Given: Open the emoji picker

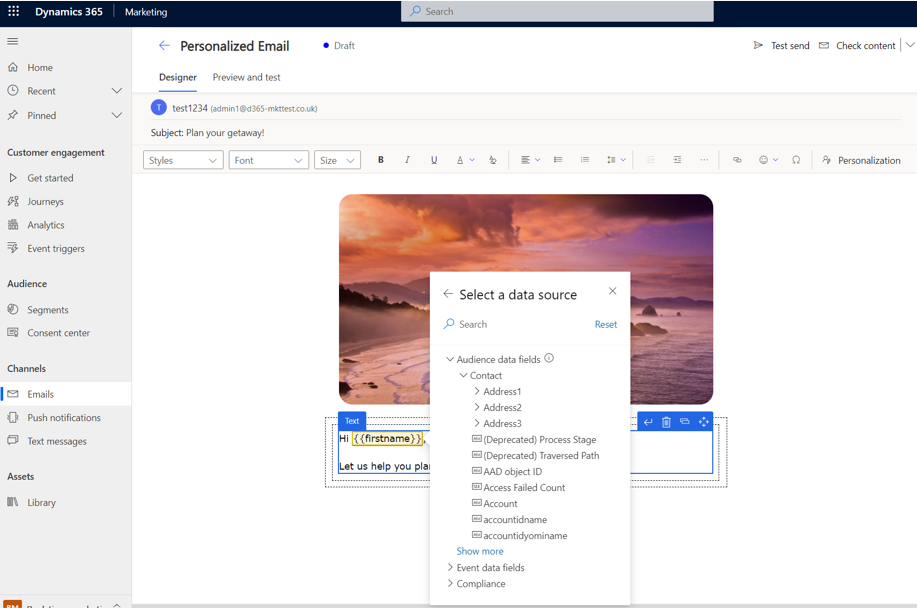Looking at the screenshot, I should (x=768, y=160).
